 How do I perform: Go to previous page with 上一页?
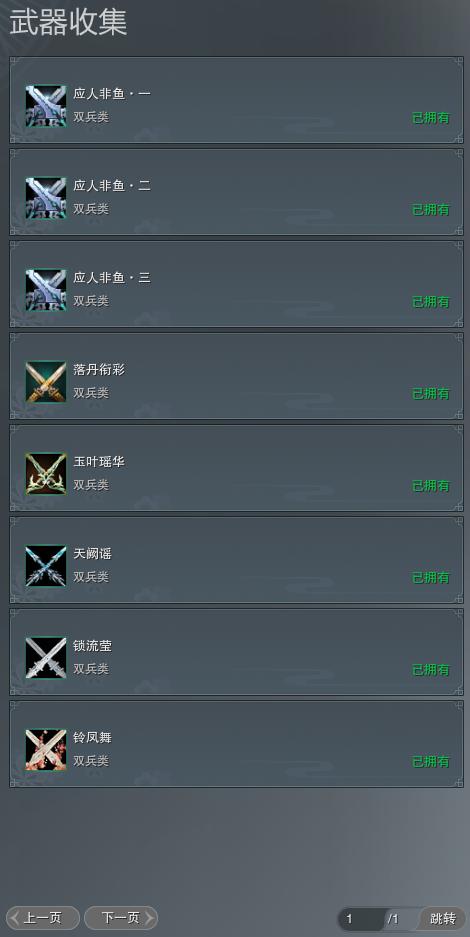pos(42,918)
